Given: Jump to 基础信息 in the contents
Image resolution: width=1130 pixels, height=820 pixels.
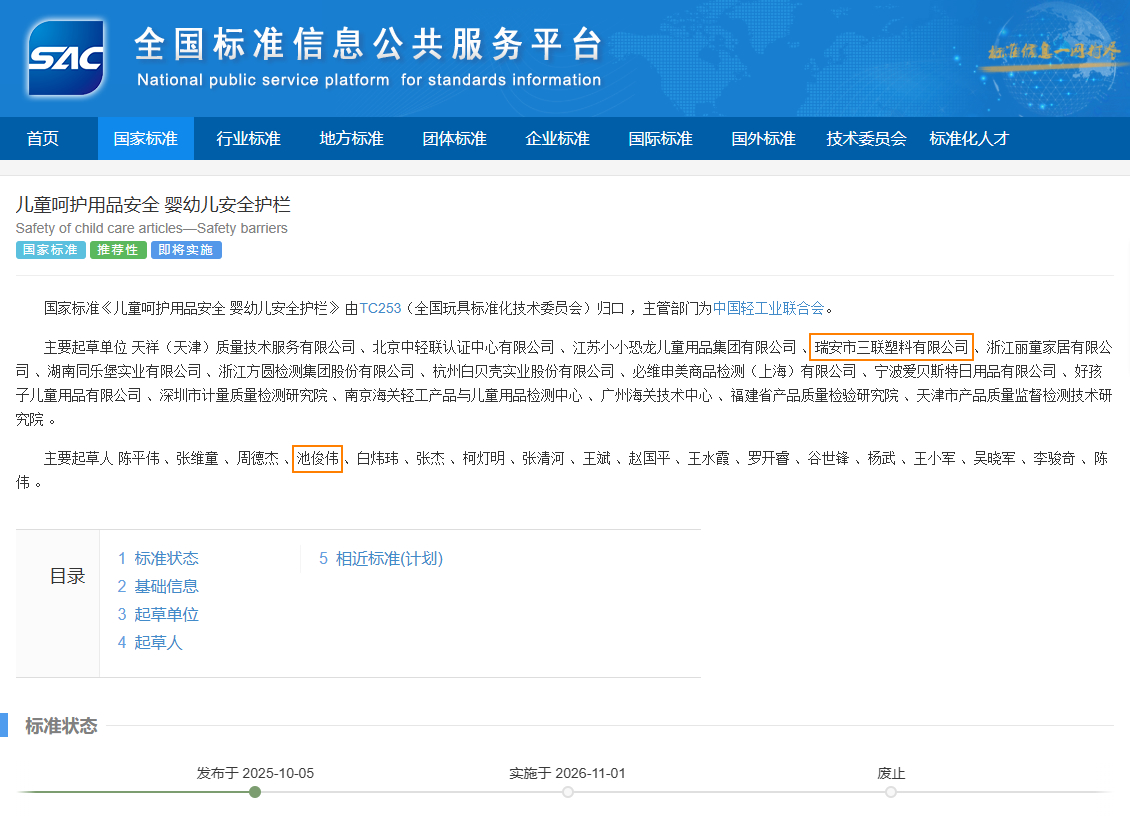Looking at the screenshot, I should [158, 587].
